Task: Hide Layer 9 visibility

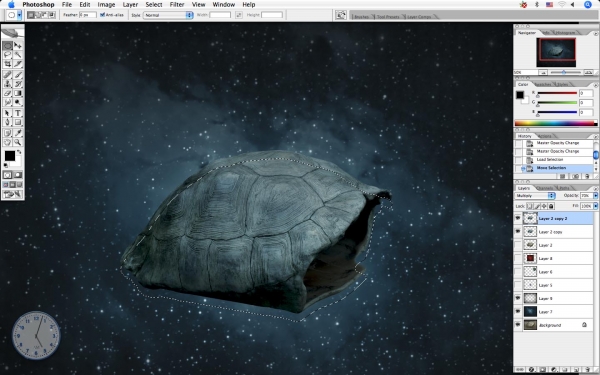Action: pos(518,298)
